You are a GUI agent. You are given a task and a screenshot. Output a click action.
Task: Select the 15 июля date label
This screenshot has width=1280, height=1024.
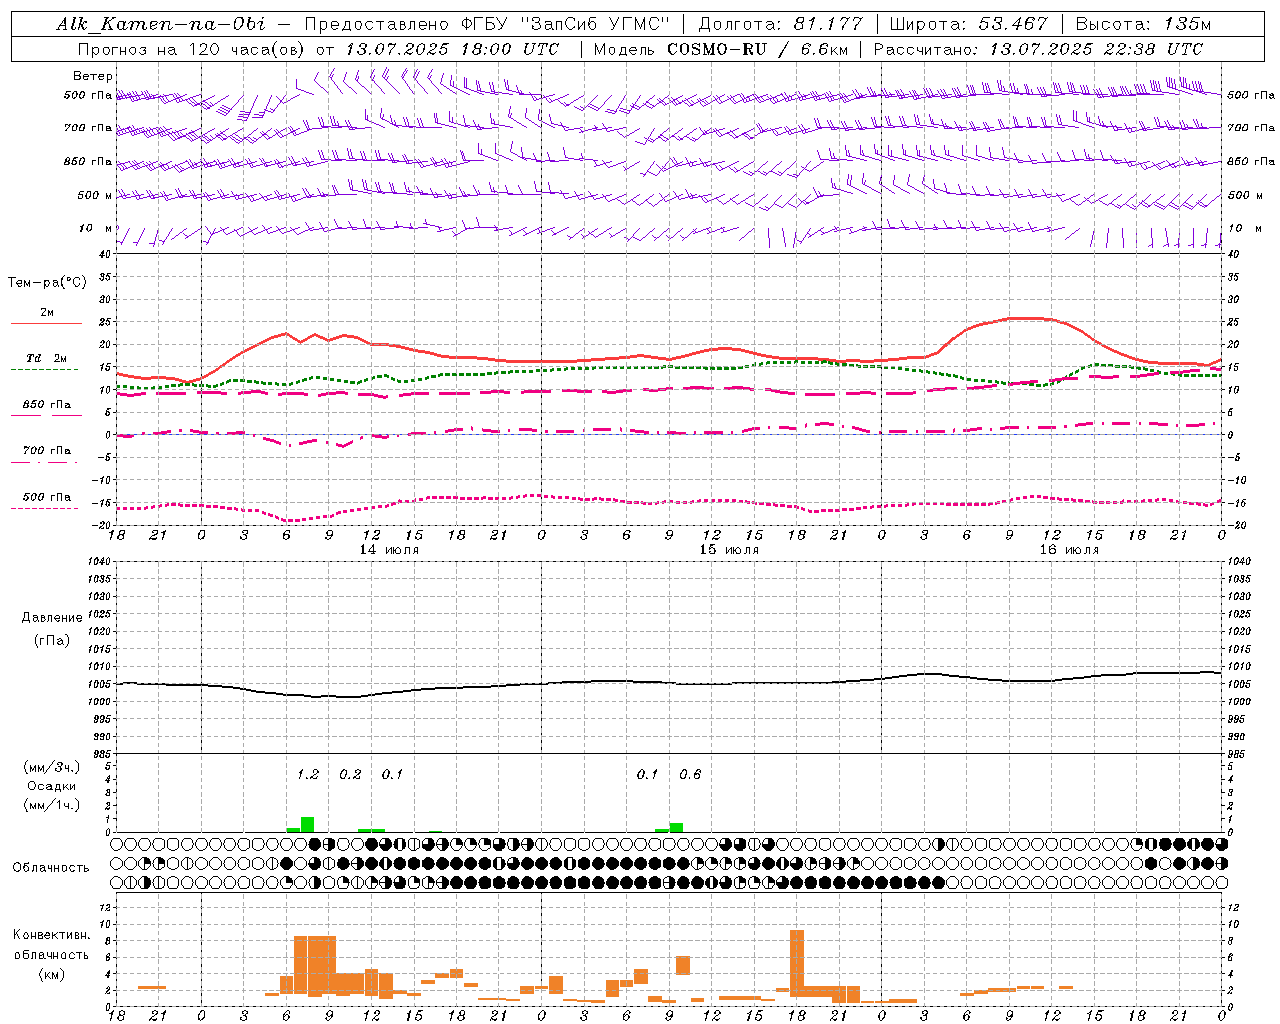point(729,550)
